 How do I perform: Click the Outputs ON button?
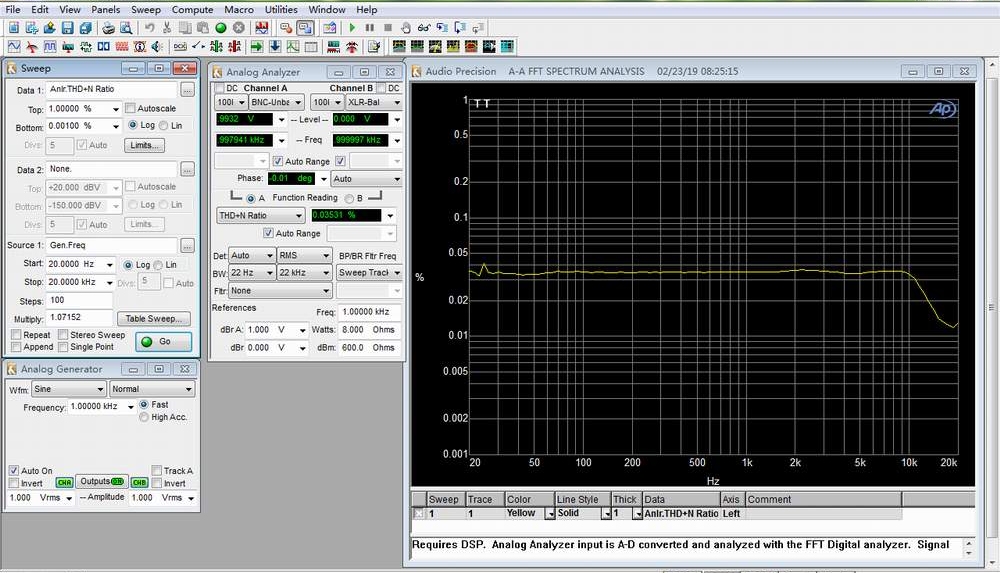101,482
